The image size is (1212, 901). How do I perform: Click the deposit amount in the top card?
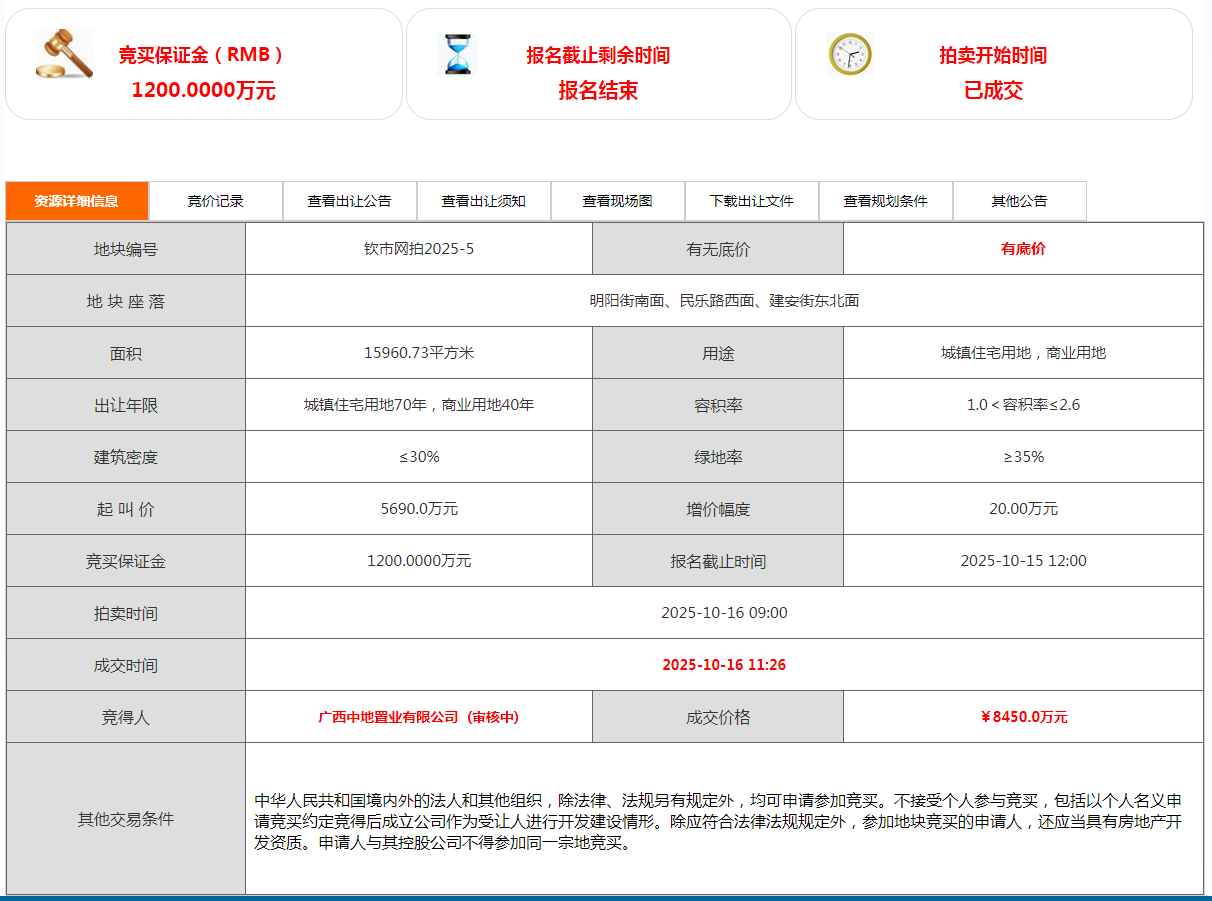tap(203, 91)
